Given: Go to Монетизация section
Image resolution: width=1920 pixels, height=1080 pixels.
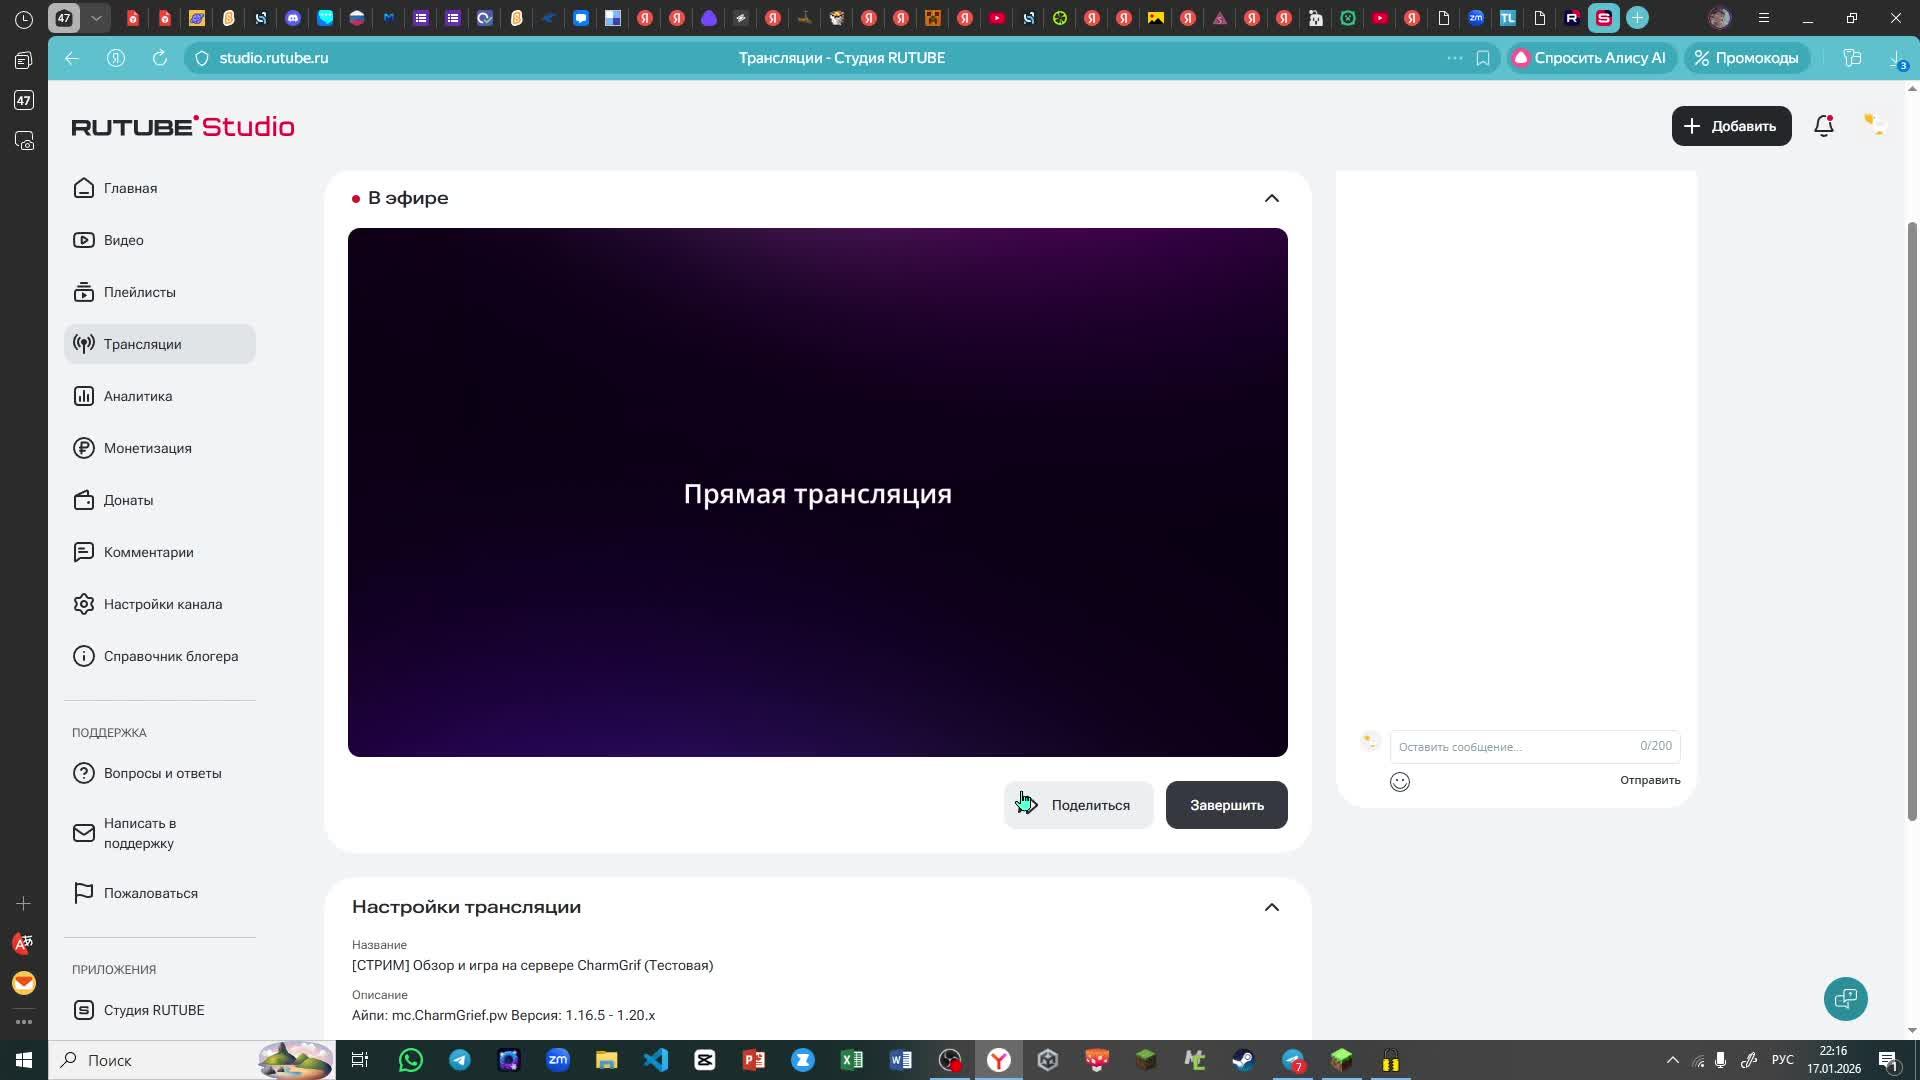Looking at the screenshot, I should pyautogui.click(x=148, y=448).
